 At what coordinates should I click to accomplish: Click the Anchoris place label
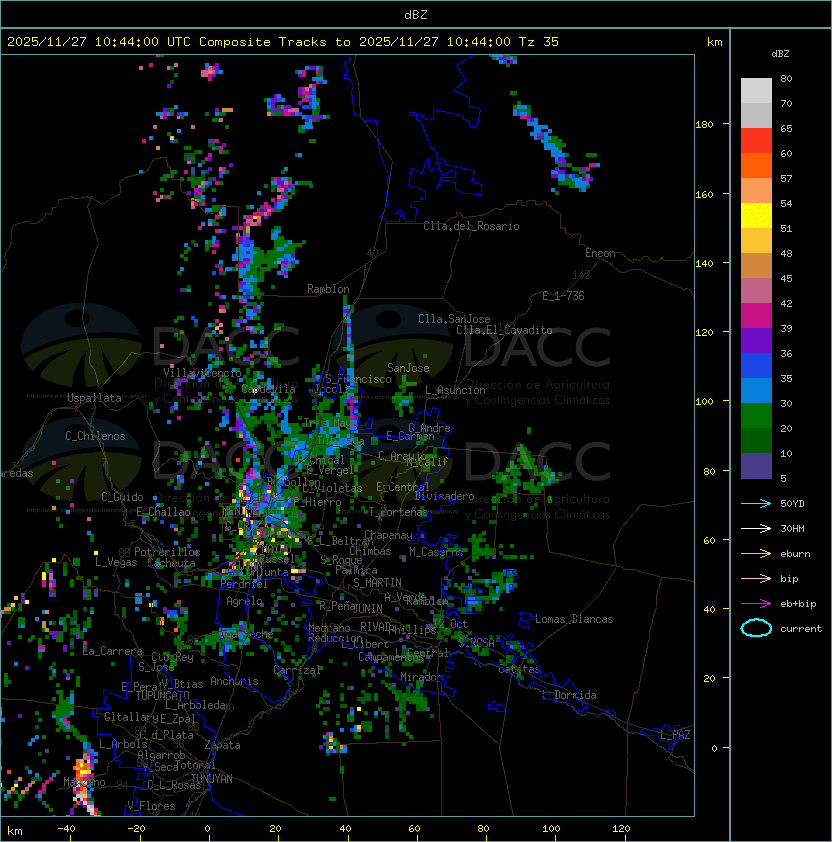pos(234,681)
